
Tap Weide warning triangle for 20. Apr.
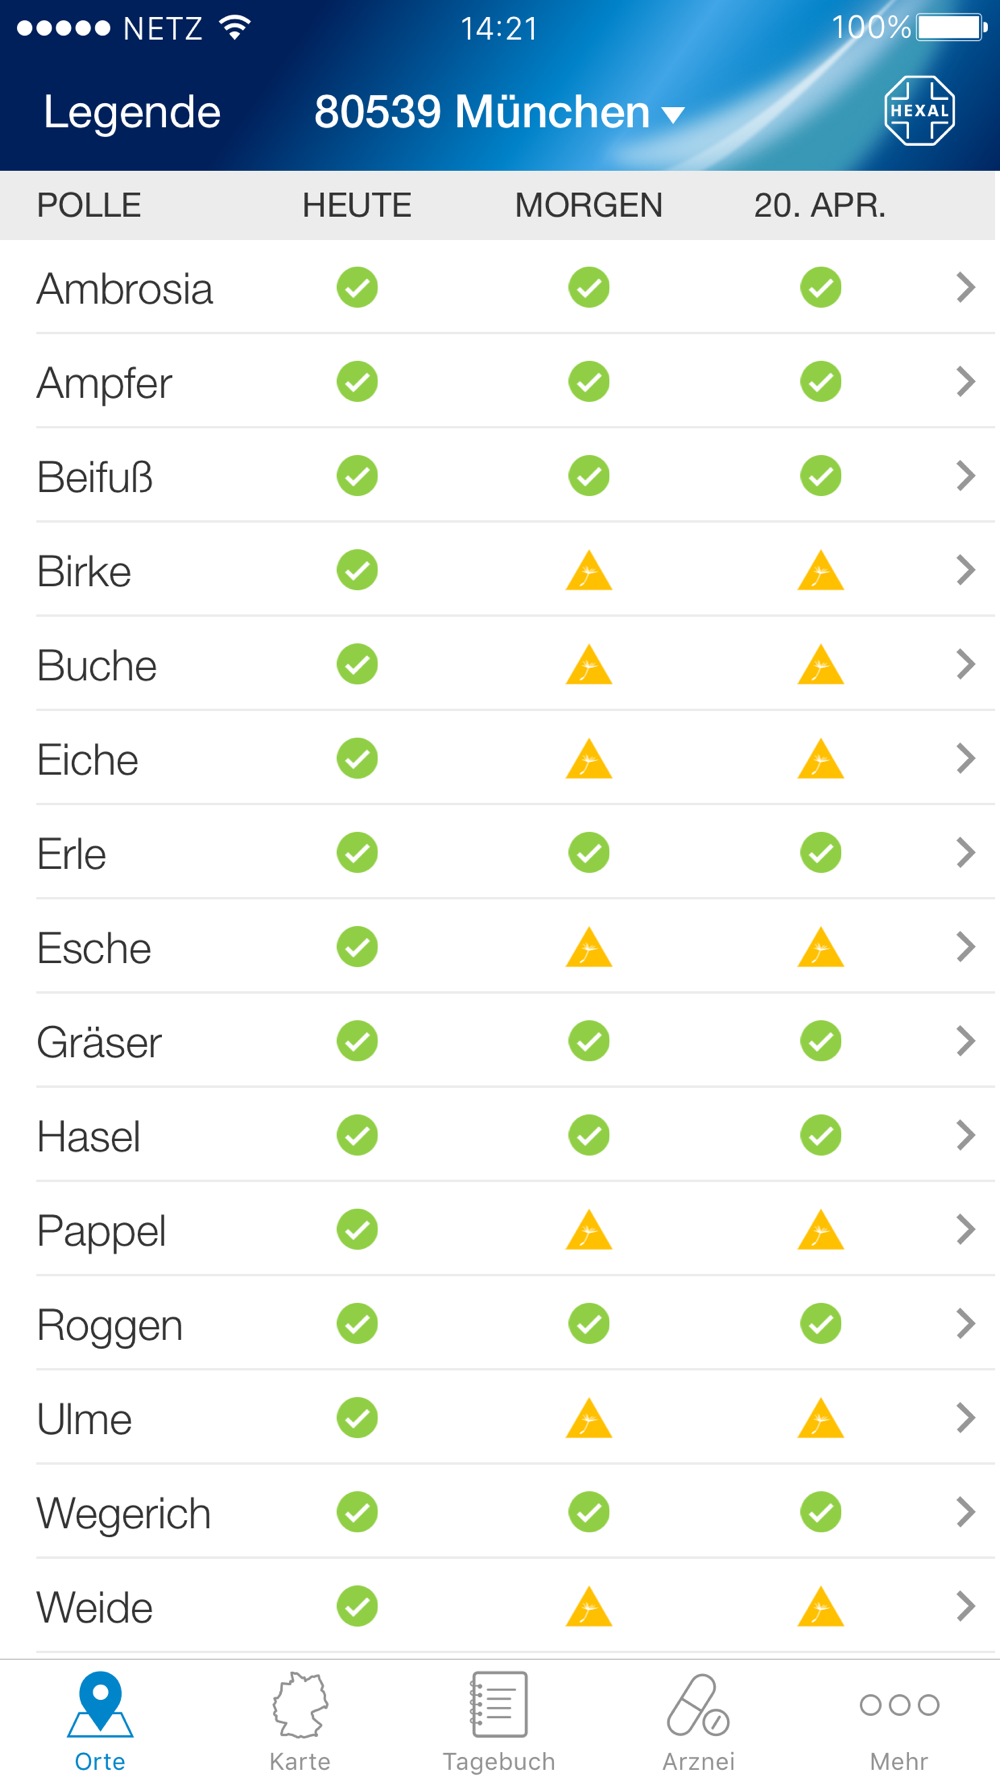(821, 1607)
